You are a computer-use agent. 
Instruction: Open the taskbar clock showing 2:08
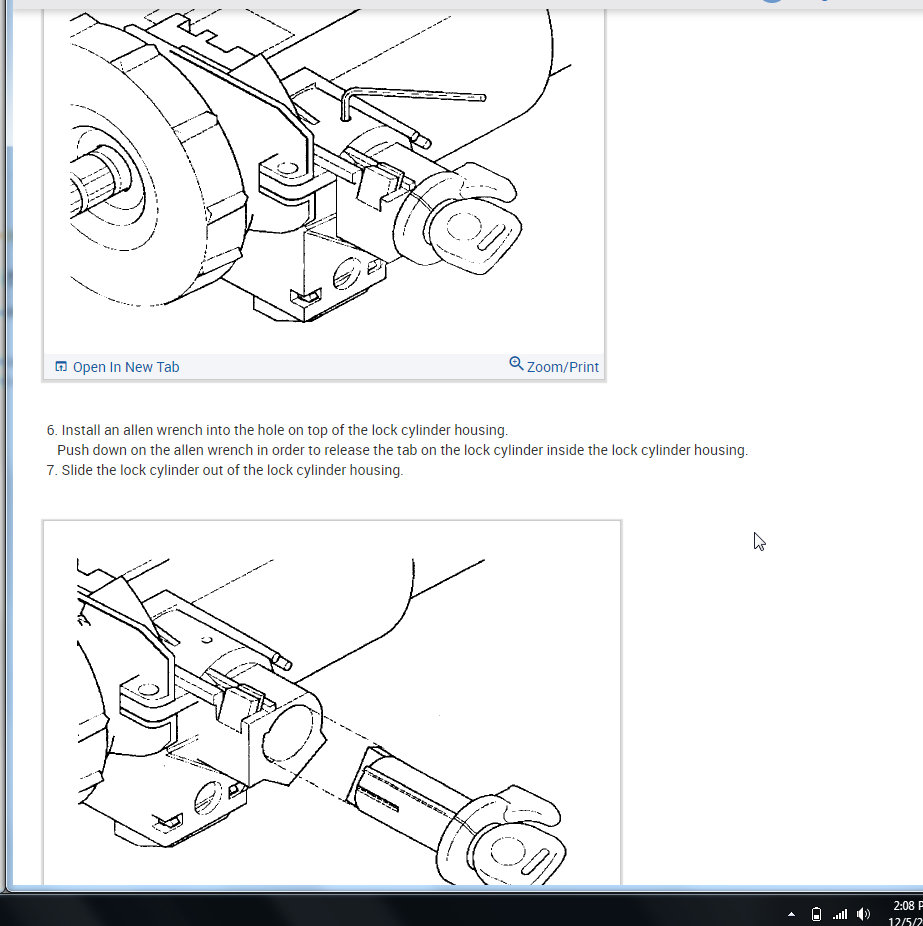[905, 914]
